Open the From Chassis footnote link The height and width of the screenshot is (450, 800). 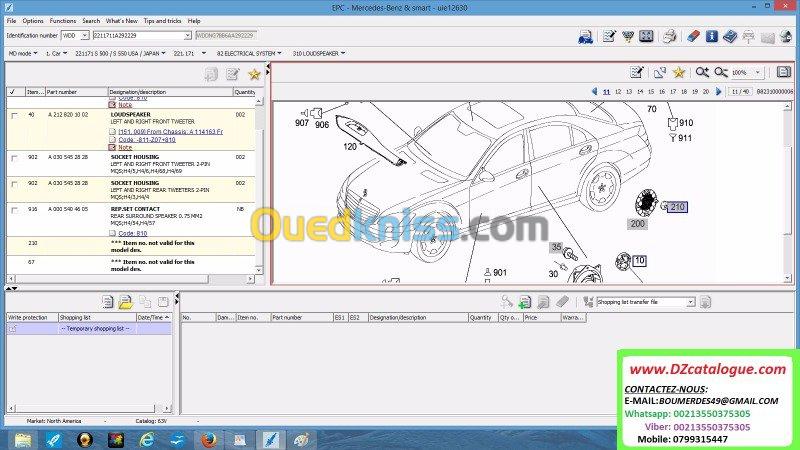(x=170, y=132)
